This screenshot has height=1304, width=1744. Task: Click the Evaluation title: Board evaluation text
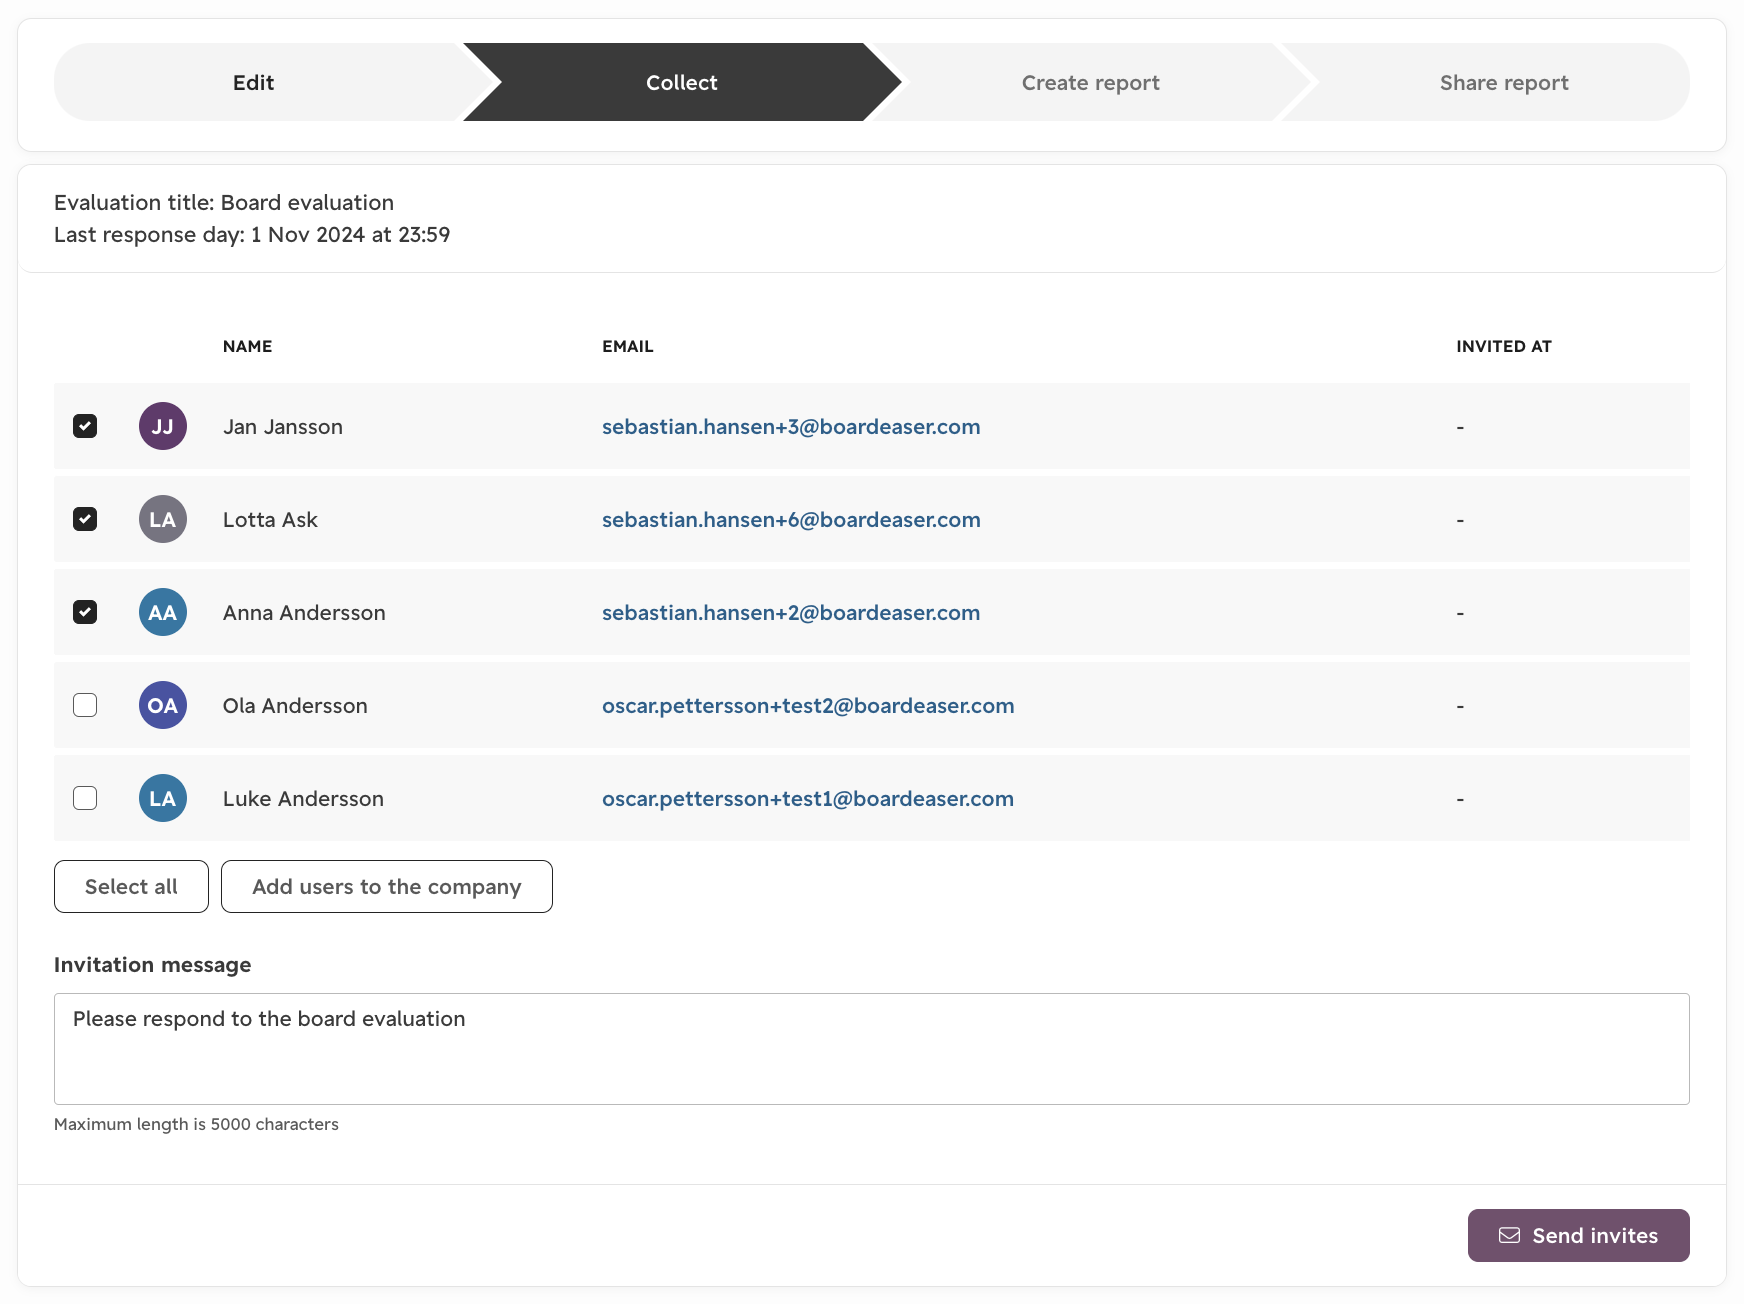224,202
